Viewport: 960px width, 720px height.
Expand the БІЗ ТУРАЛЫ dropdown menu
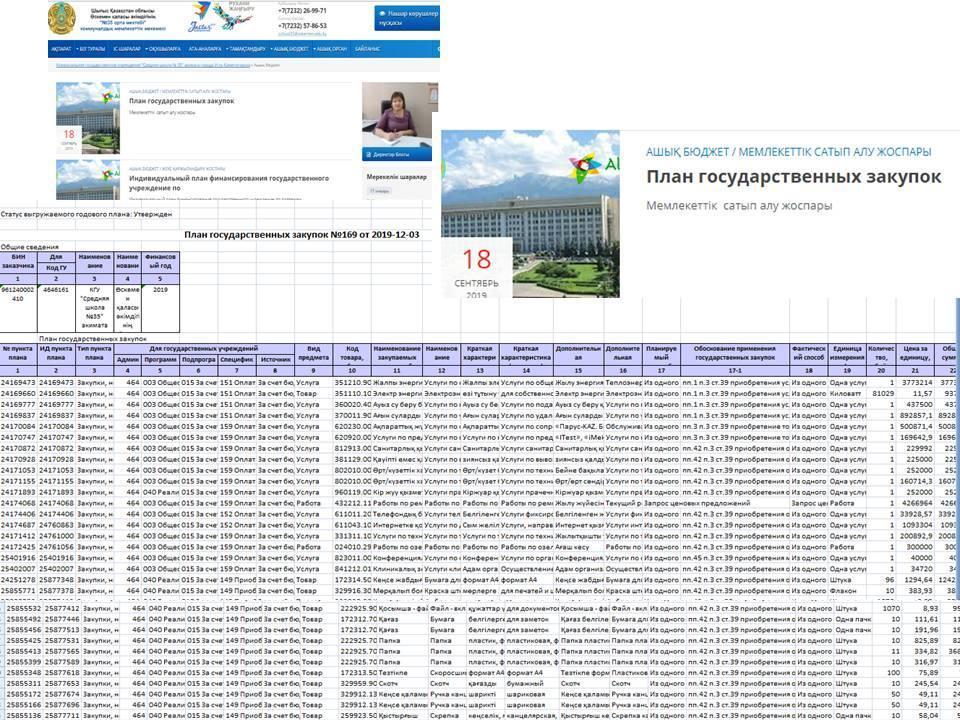tap(91, 49)
